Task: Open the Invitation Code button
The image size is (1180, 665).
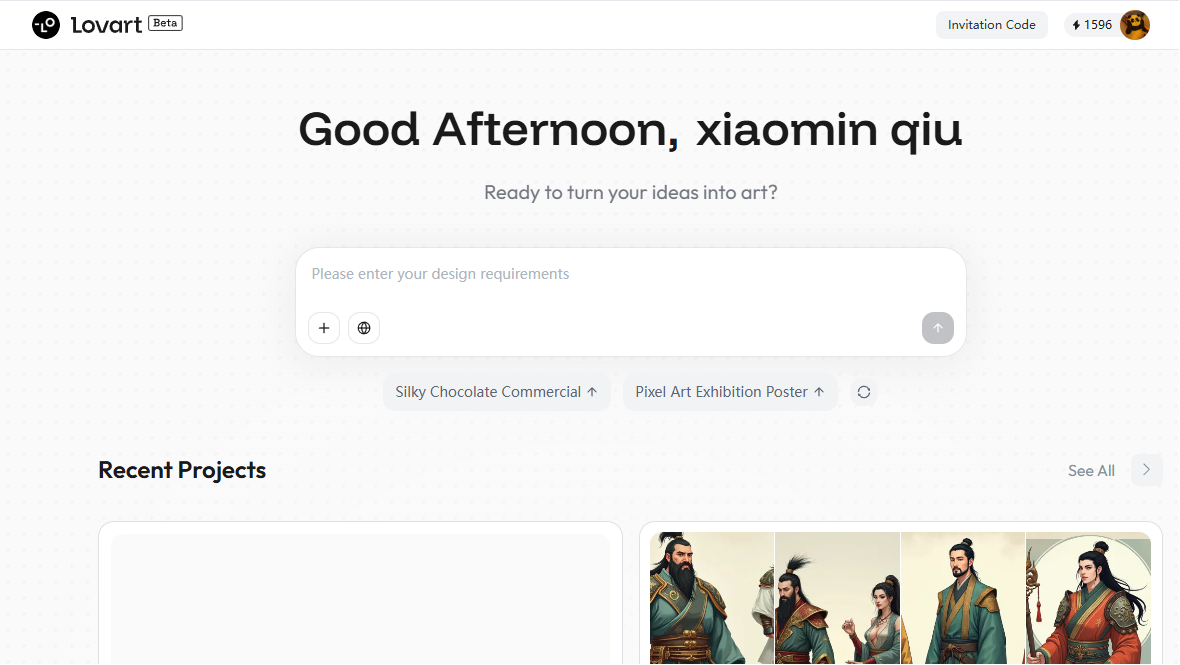Action: (x=991, y=25)
